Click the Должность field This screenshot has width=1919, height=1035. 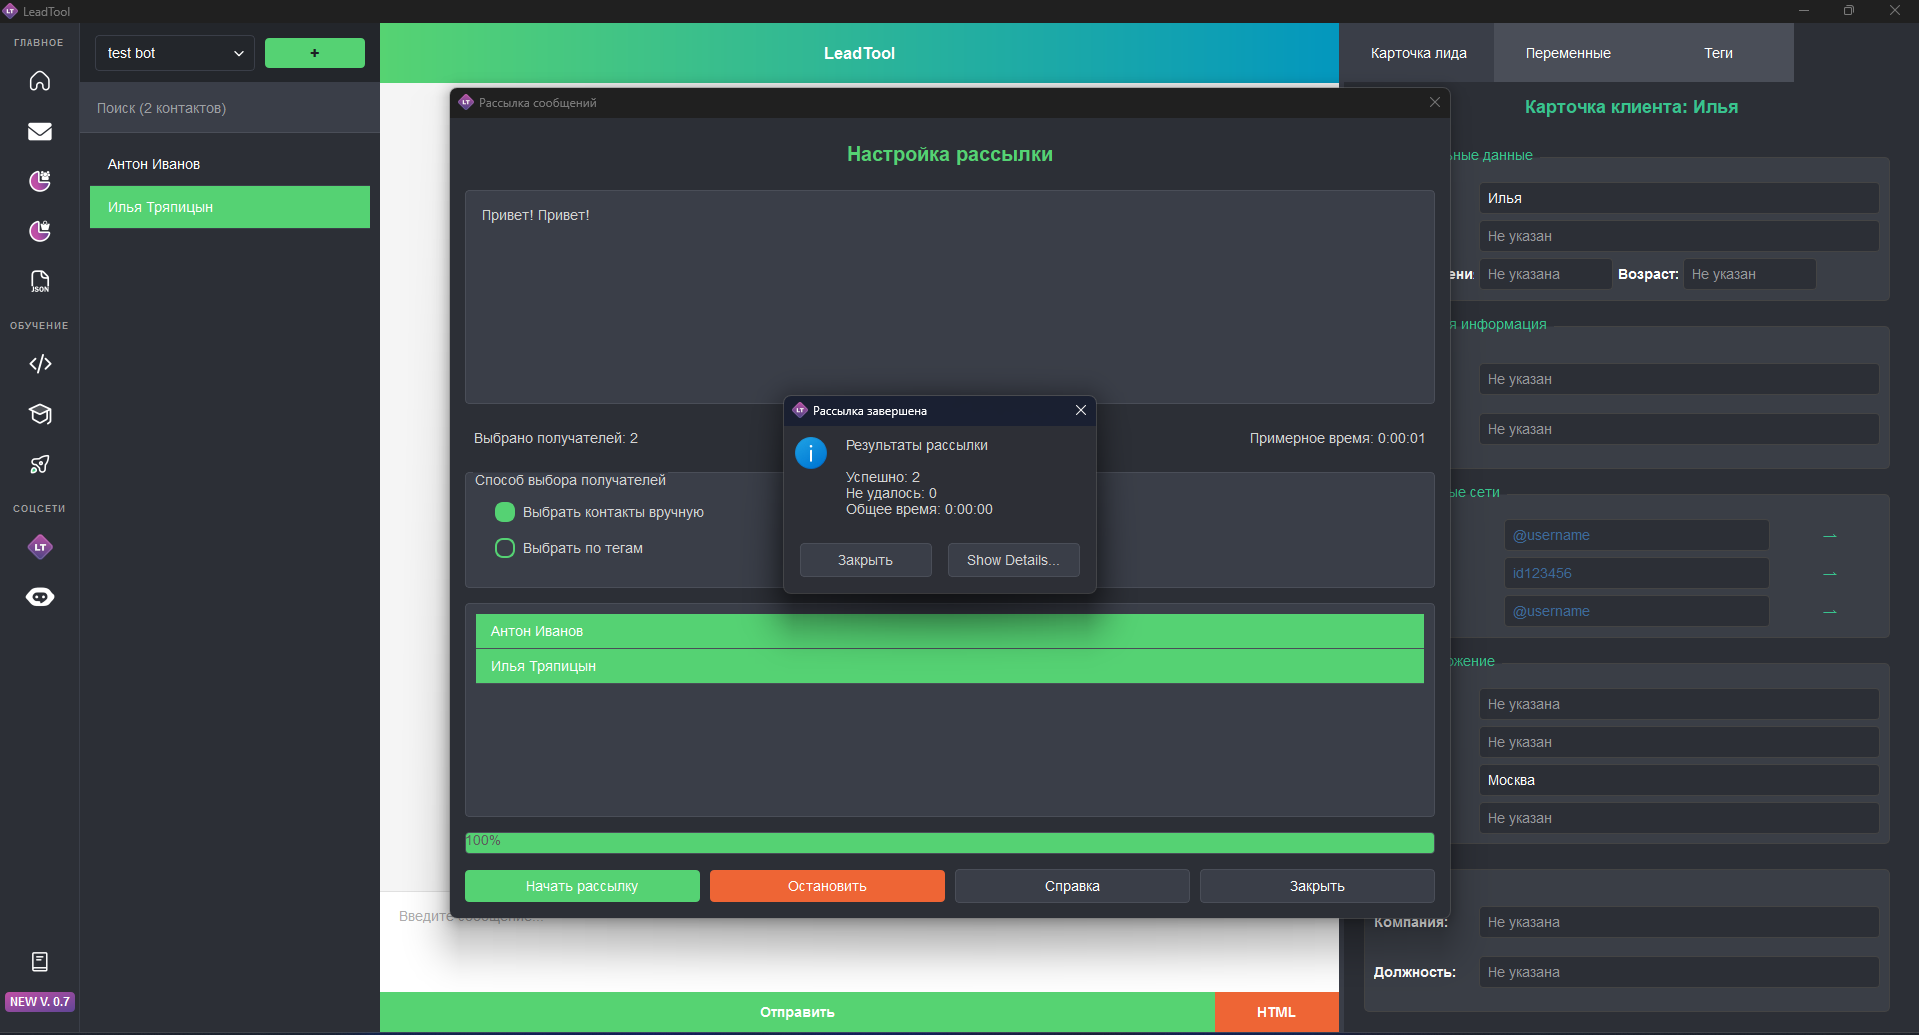[x=1679, y=972]
